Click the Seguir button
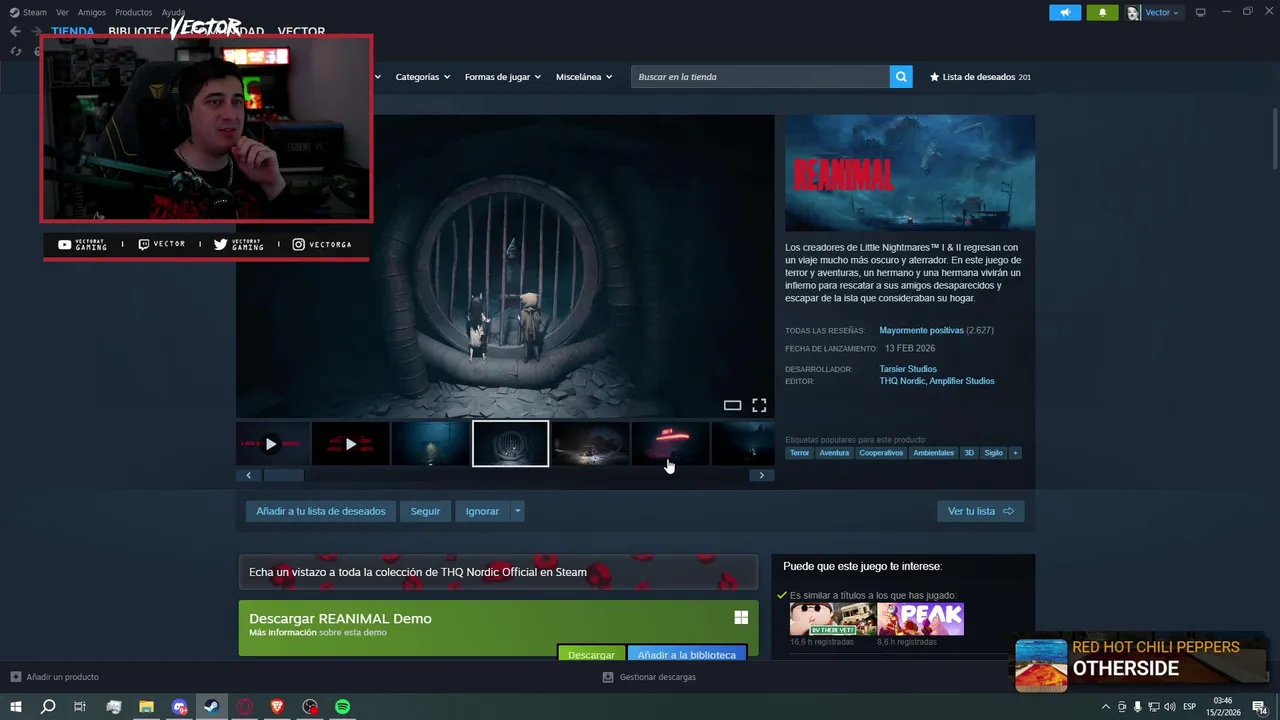The image size is (1280, 720). pos(425,511)
